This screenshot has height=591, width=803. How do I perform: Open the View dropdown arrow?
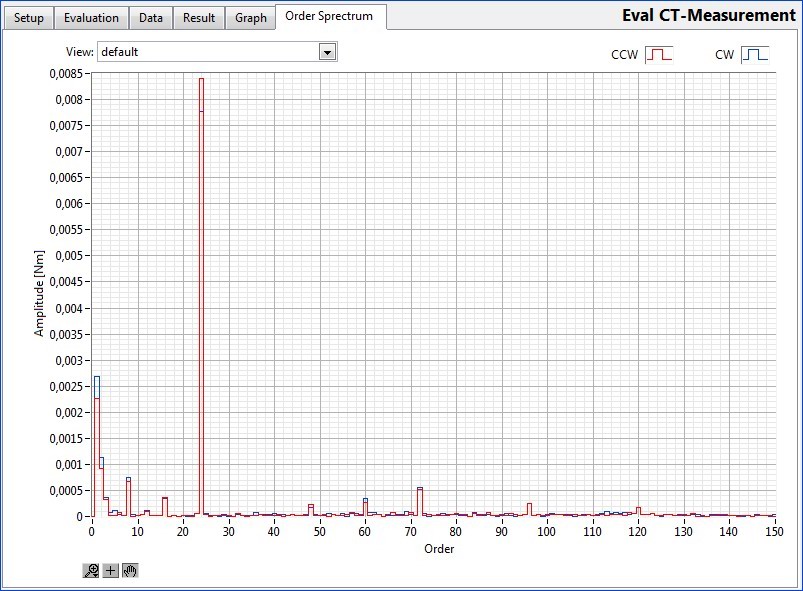[327, 52]
